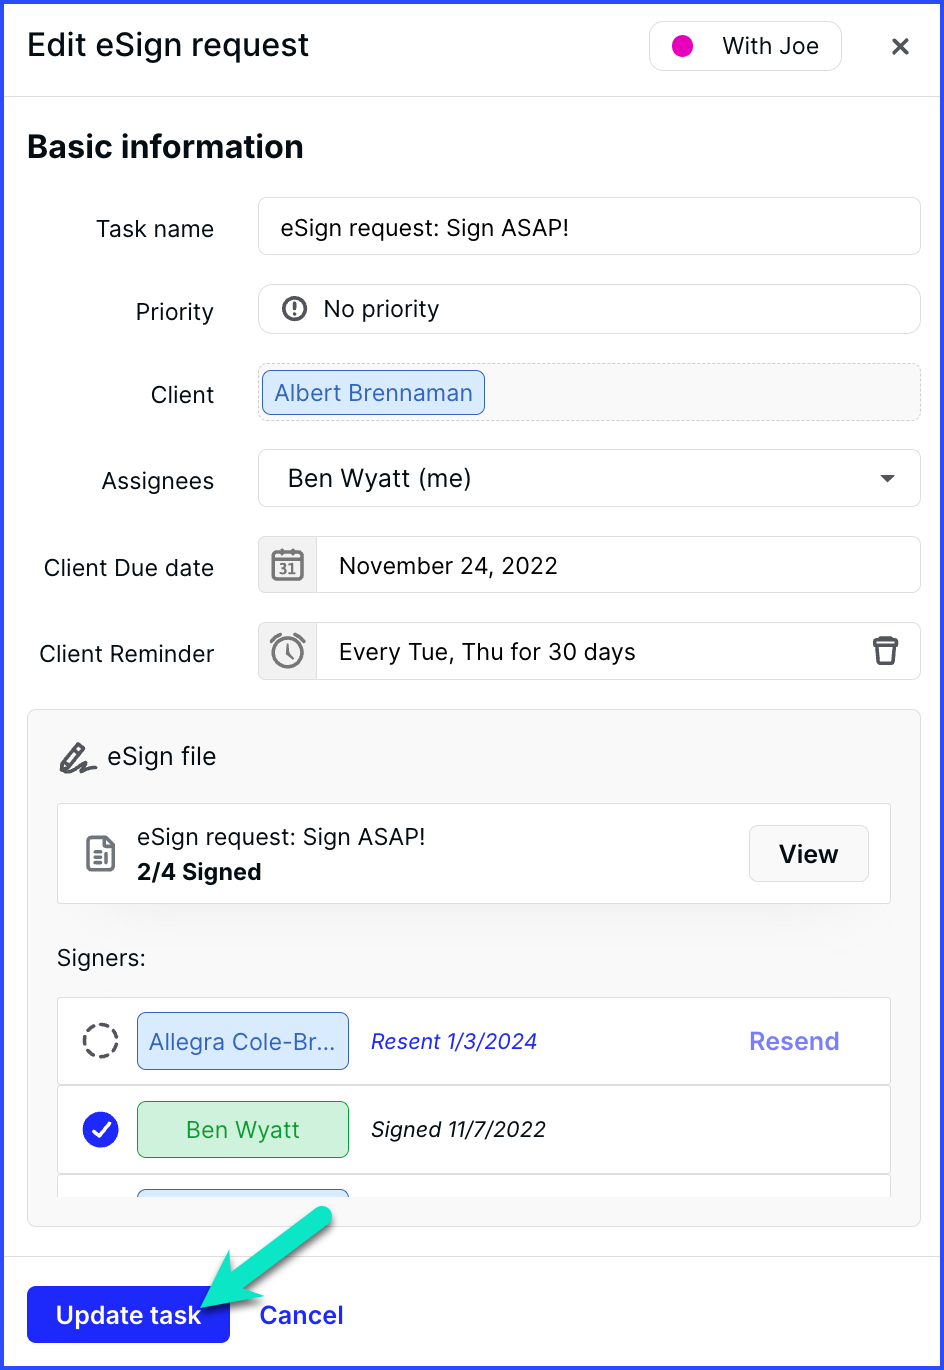Viewport: 944px width, 1370px height.
Task: Close the Edit eSign request dialog
Action: [x=900, y=46]
